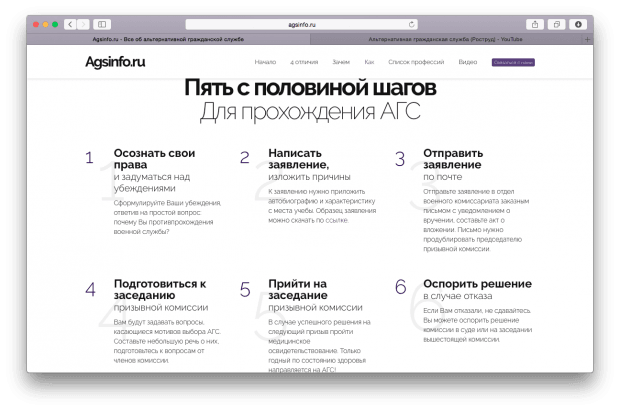Click the Зачем navigation link
620x411 pixels.
tap(341, 62)
